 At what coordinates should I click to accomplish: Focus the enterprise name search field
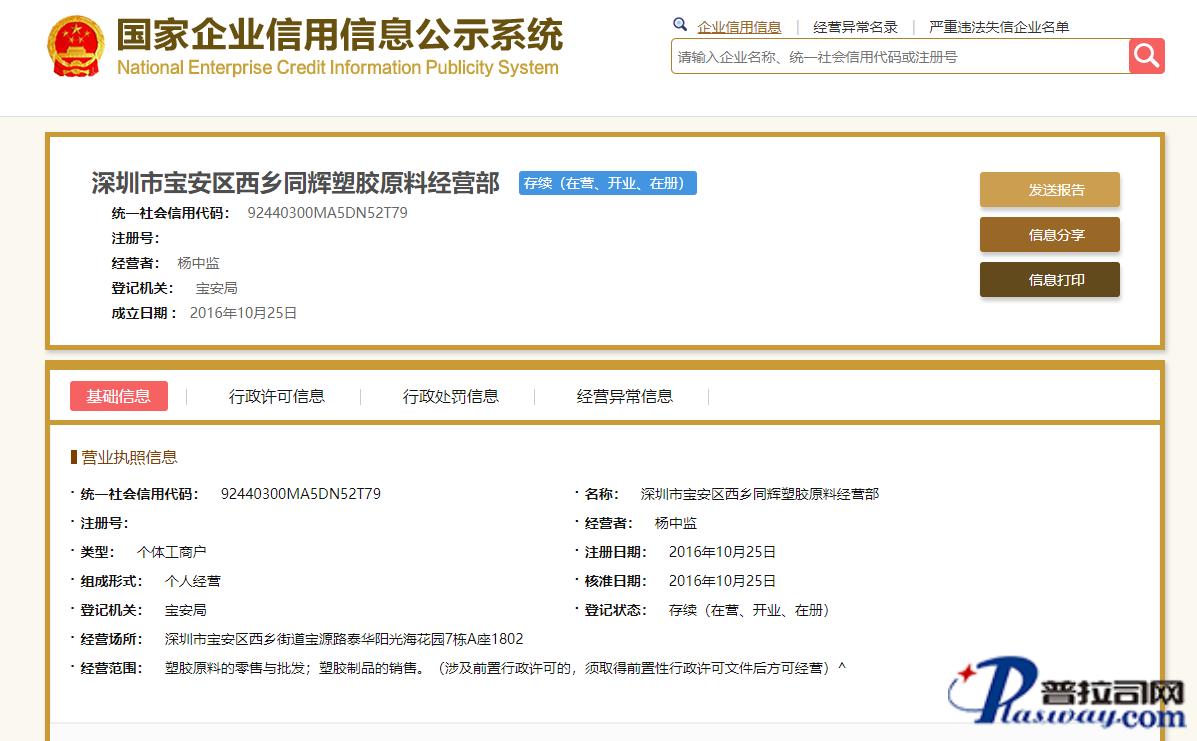(x=898, y=57)
